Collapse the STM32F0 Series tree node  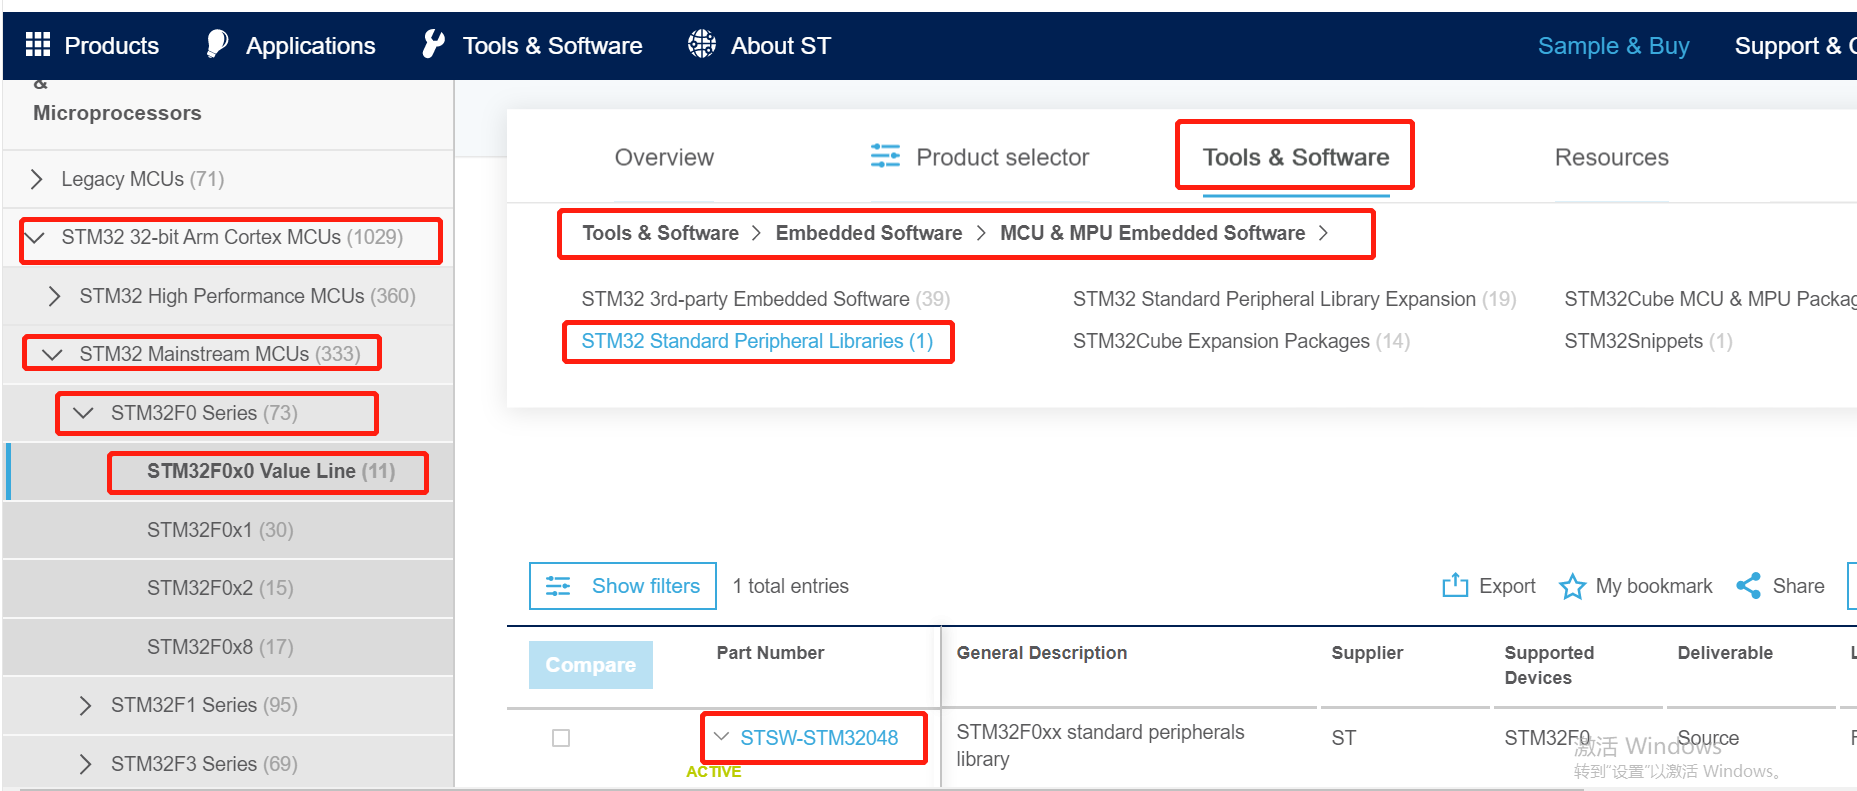[x=84, y=413]
